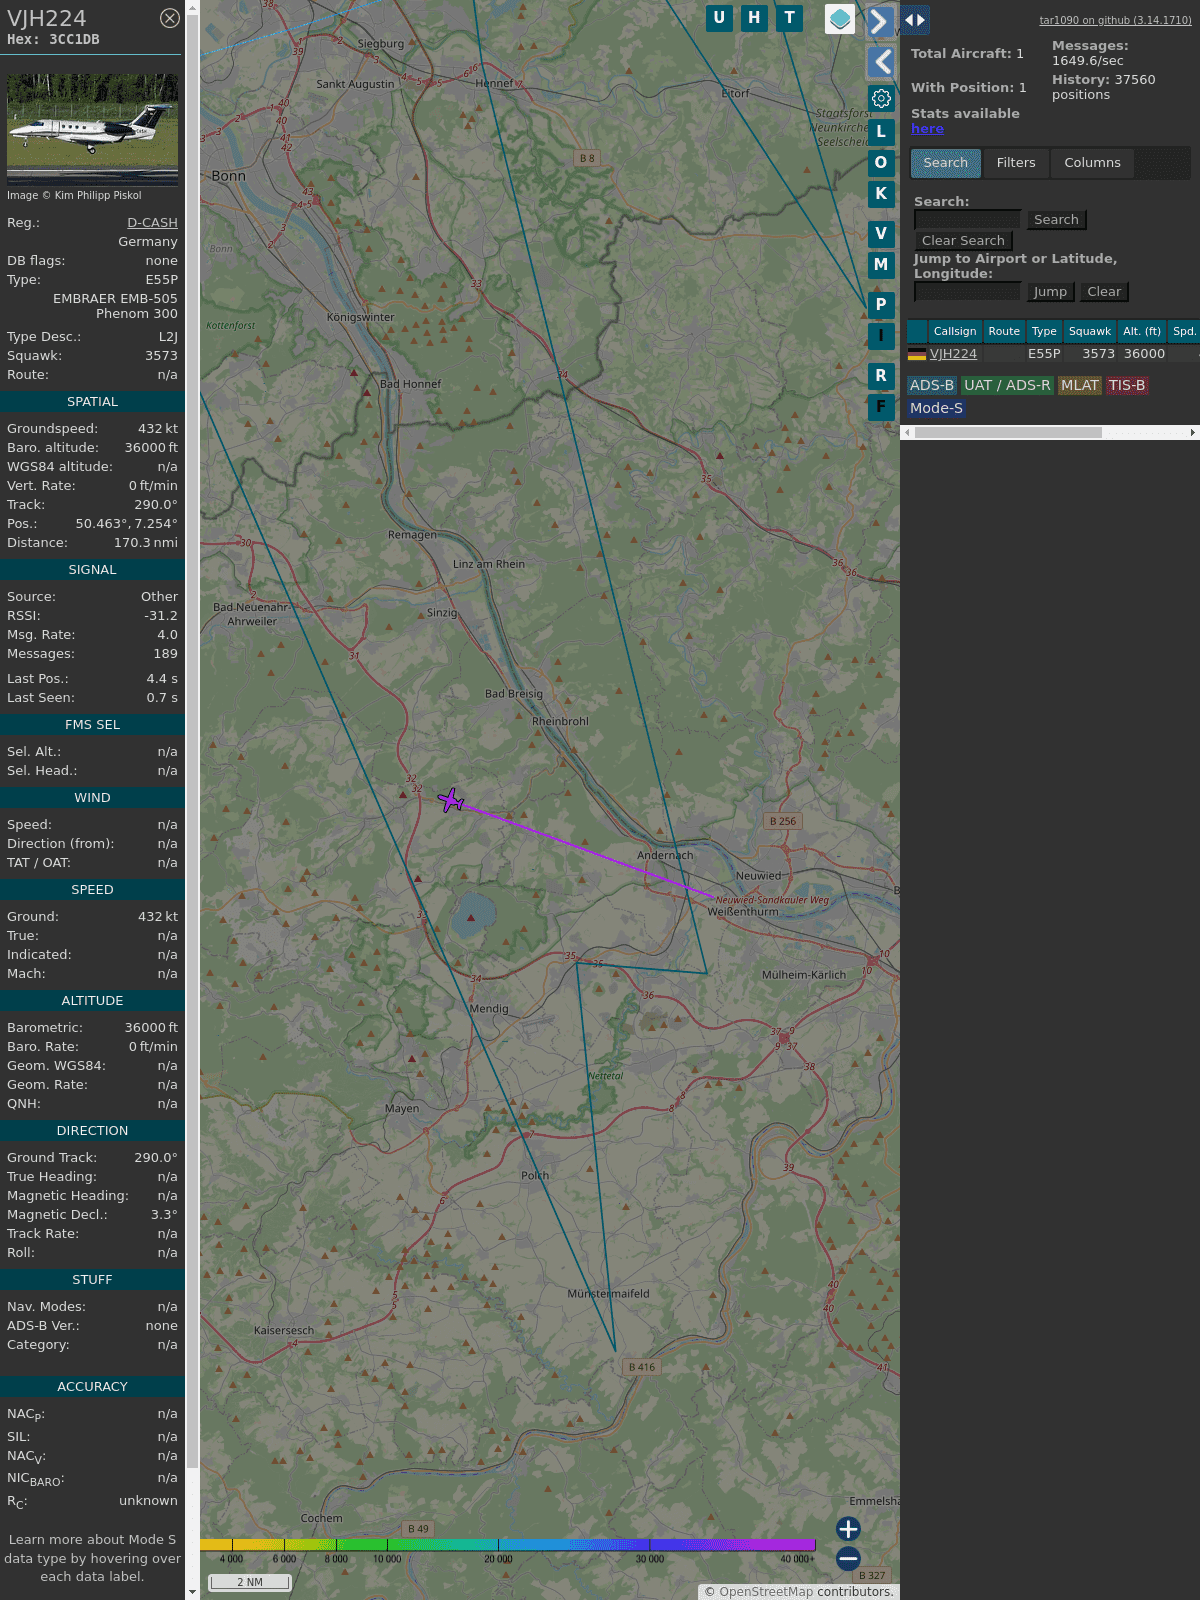The height and width of the screenshot is (1600, 1200).
Task: Toggle the K map button
Action: 881,194
